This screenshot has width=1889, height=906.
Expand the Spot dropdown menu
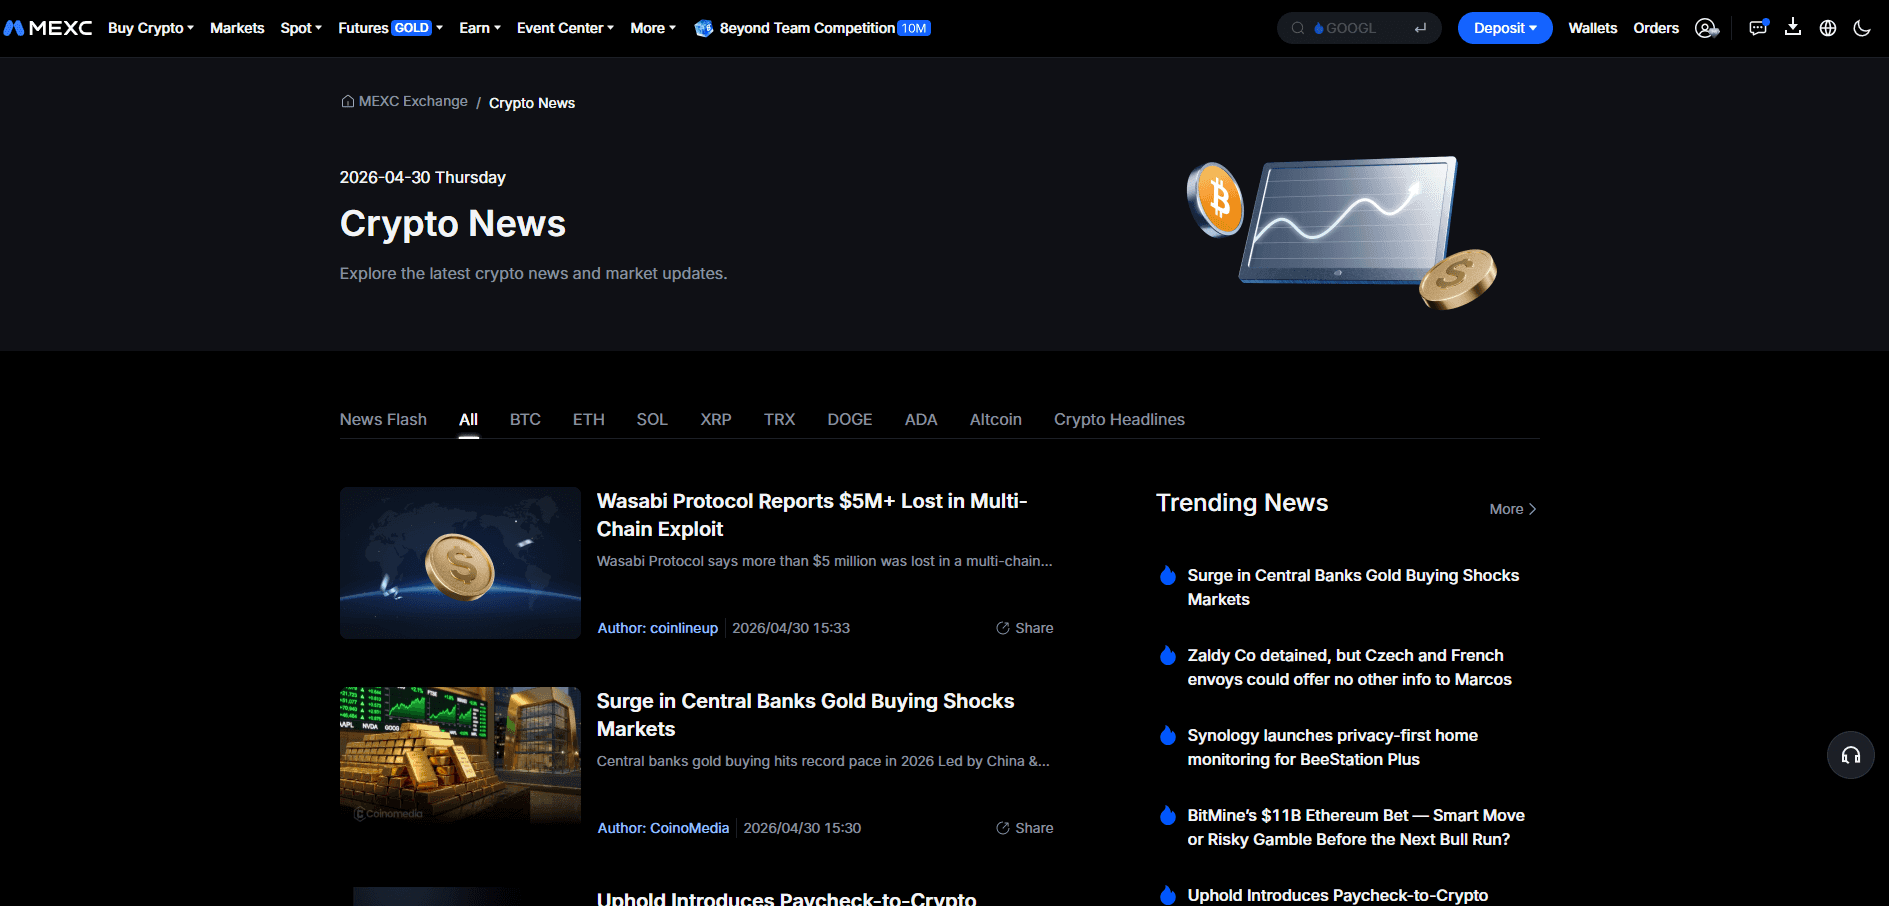click(301, 28)
